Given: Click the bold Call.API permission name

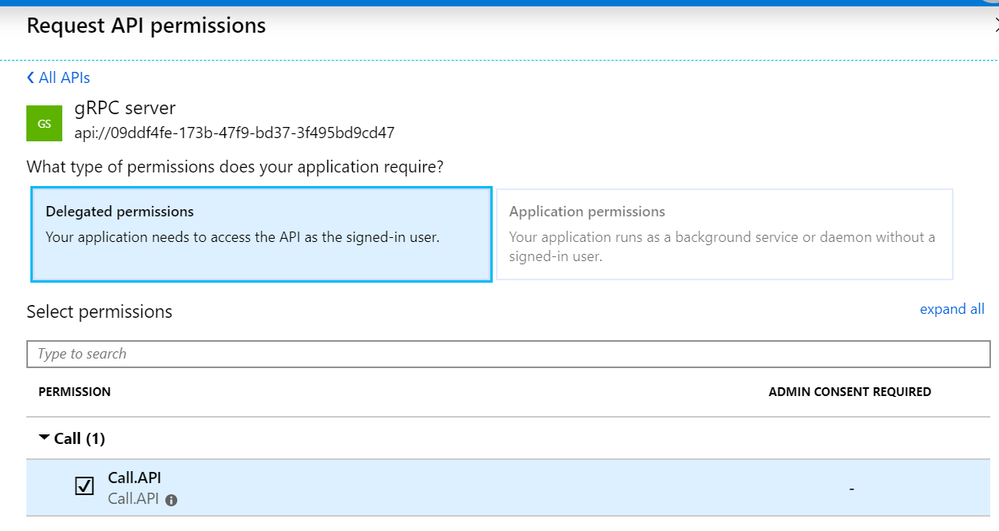Looking at the screenshot, I should pos(134,478).
